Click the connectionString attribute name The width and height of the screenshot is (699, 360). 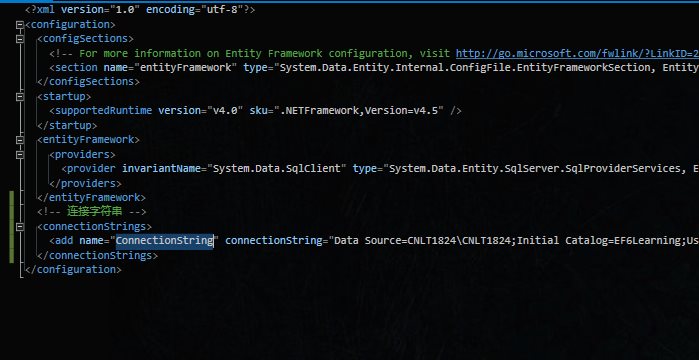274,241
